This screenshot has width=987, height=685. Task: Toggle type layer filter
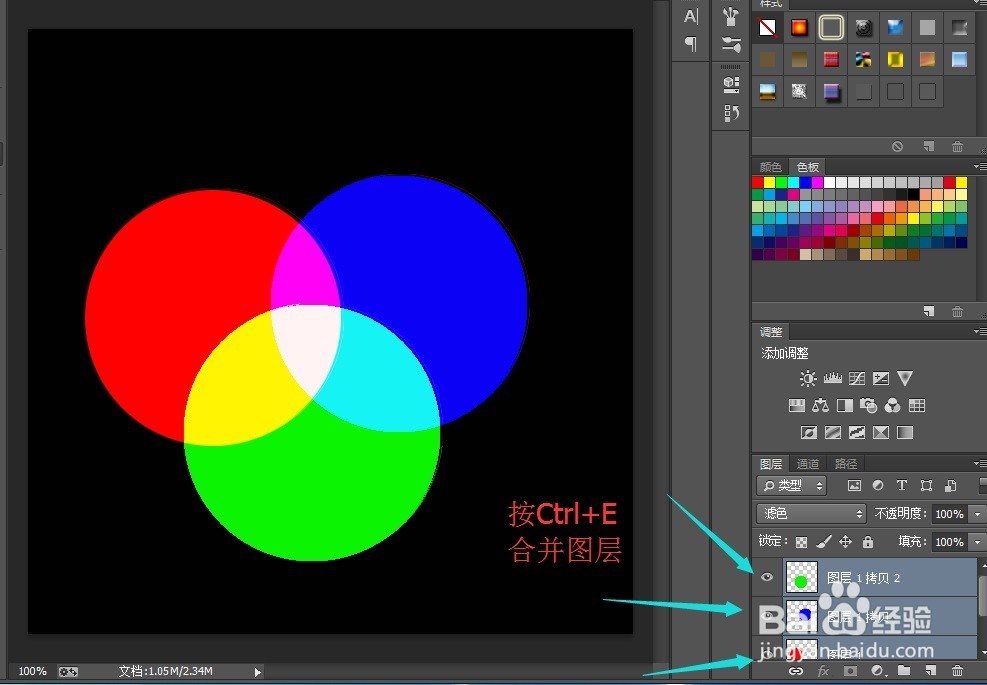901,485
